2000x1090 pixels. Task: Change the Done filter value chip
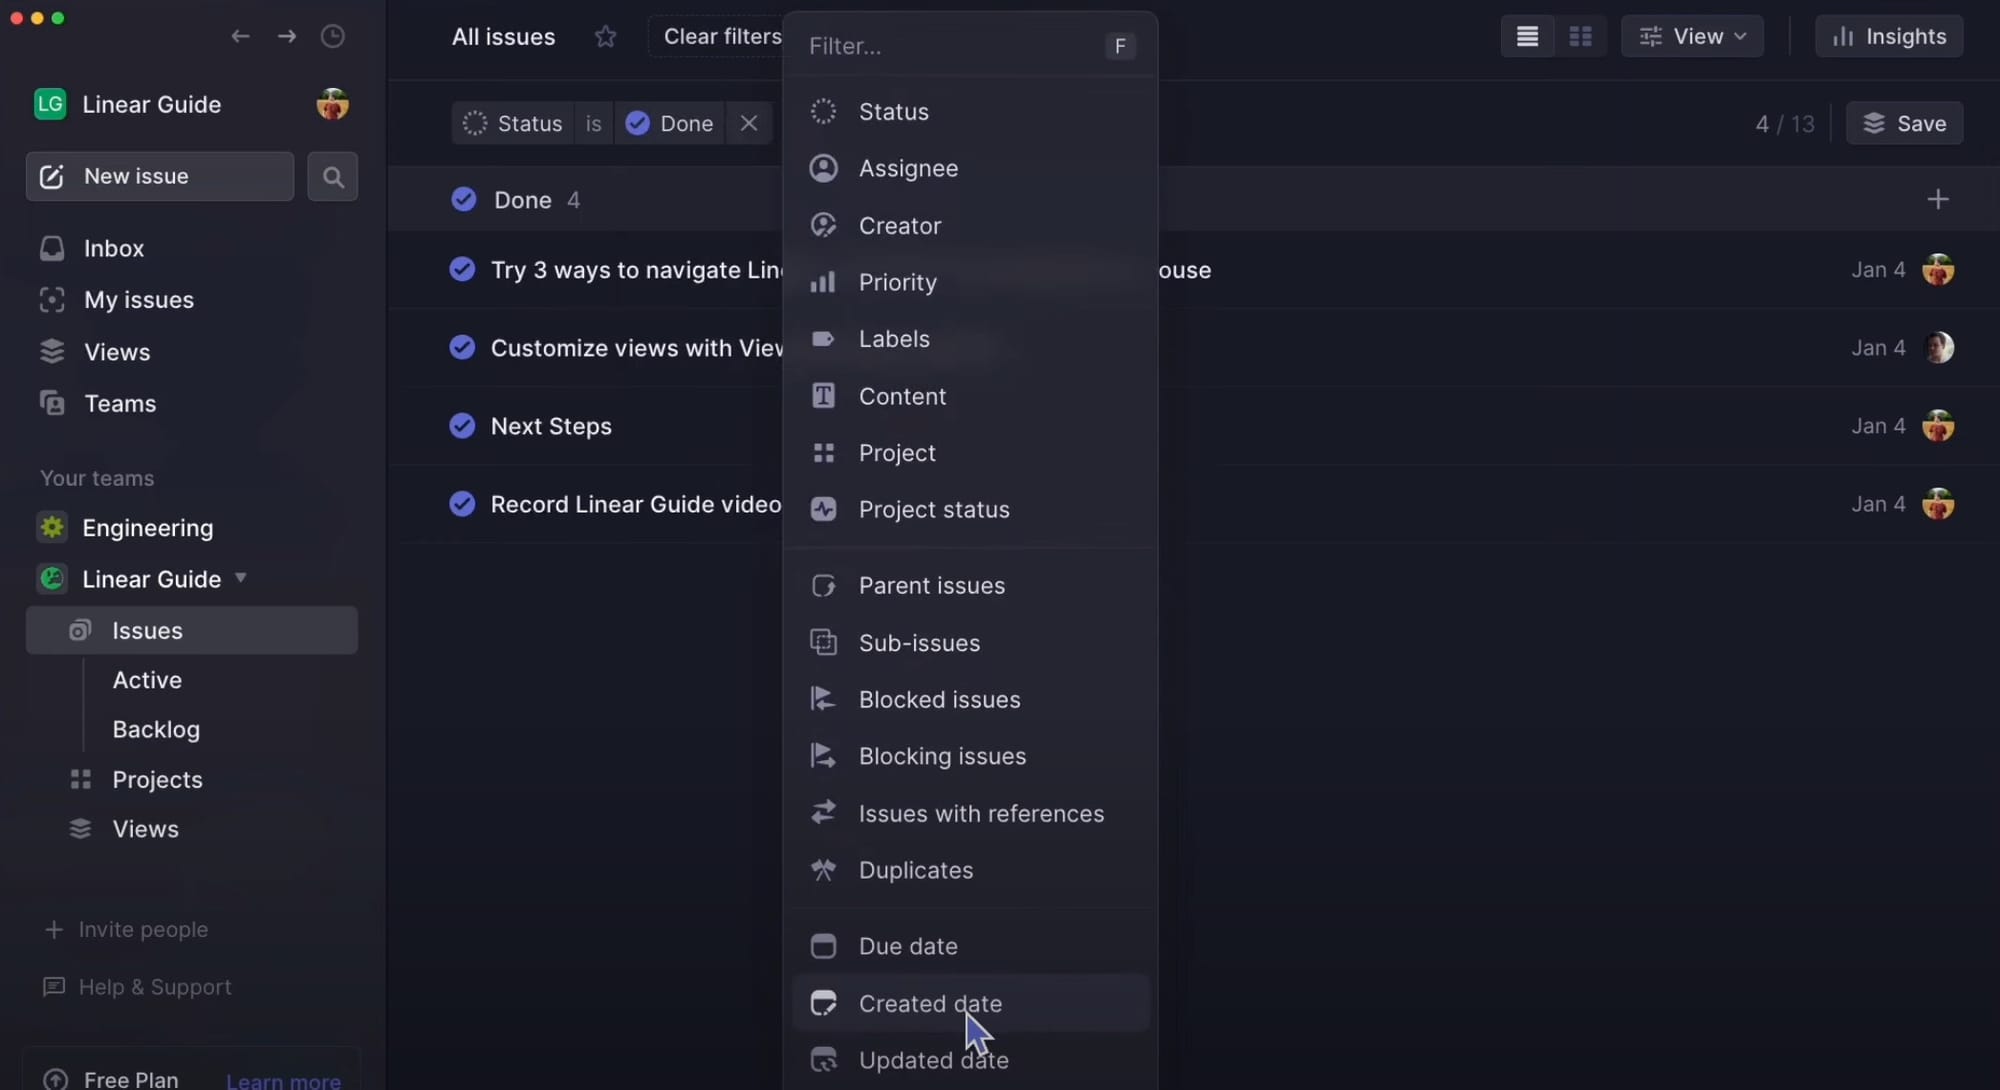click(x=670, y=123)
